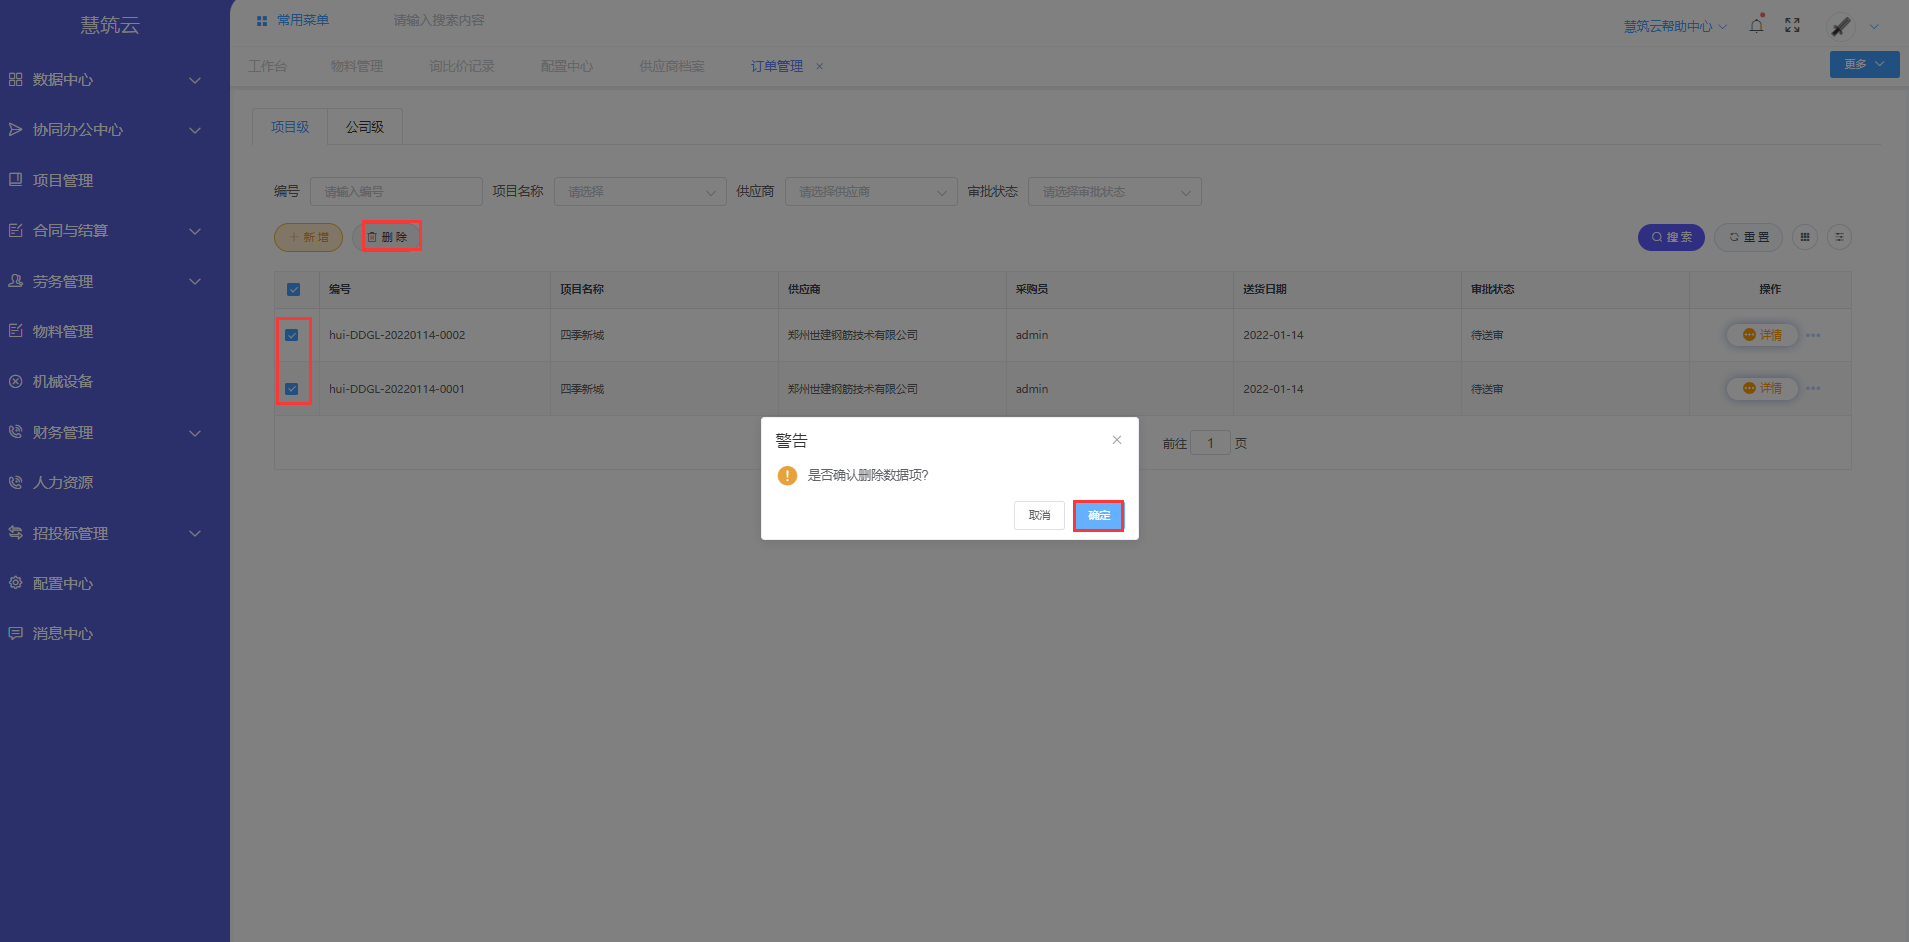
Task: Open the 询比价记录 tab
Action: (462, 66)
